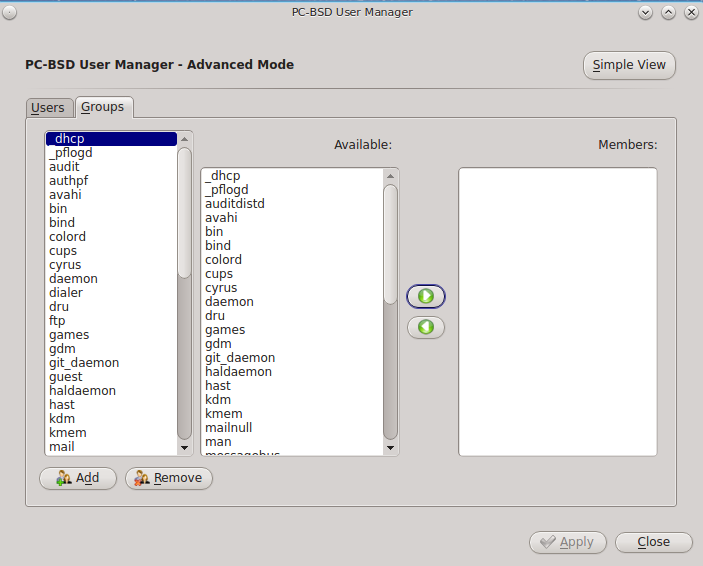703x566 pixels.
Task: Click groups list scroll-up arrow
Action: point(184,139)
